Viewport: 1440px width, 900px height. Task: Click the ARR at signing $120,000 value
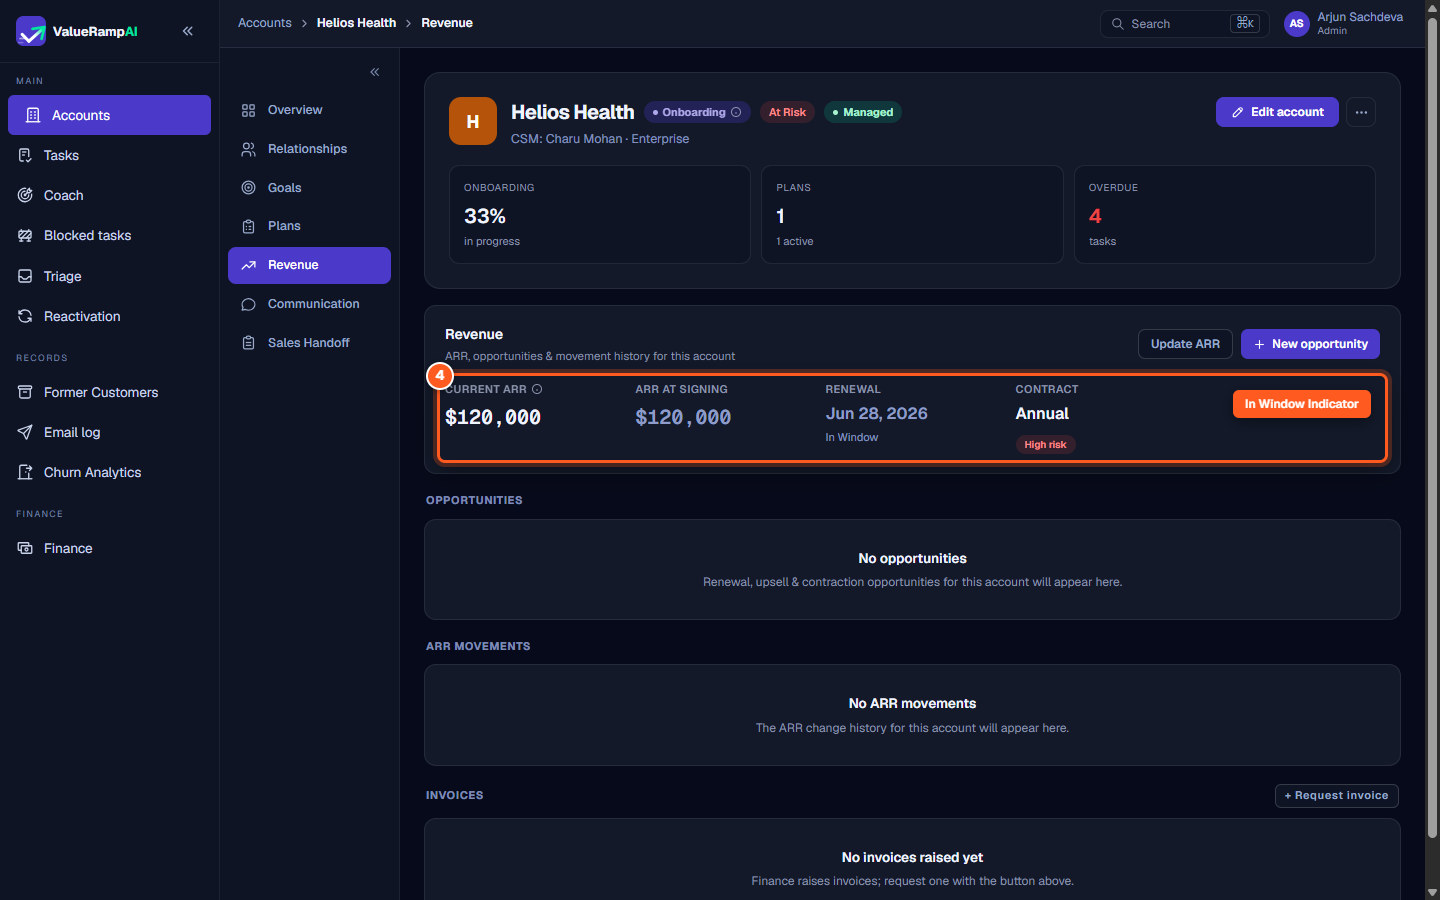click(683, 417)
